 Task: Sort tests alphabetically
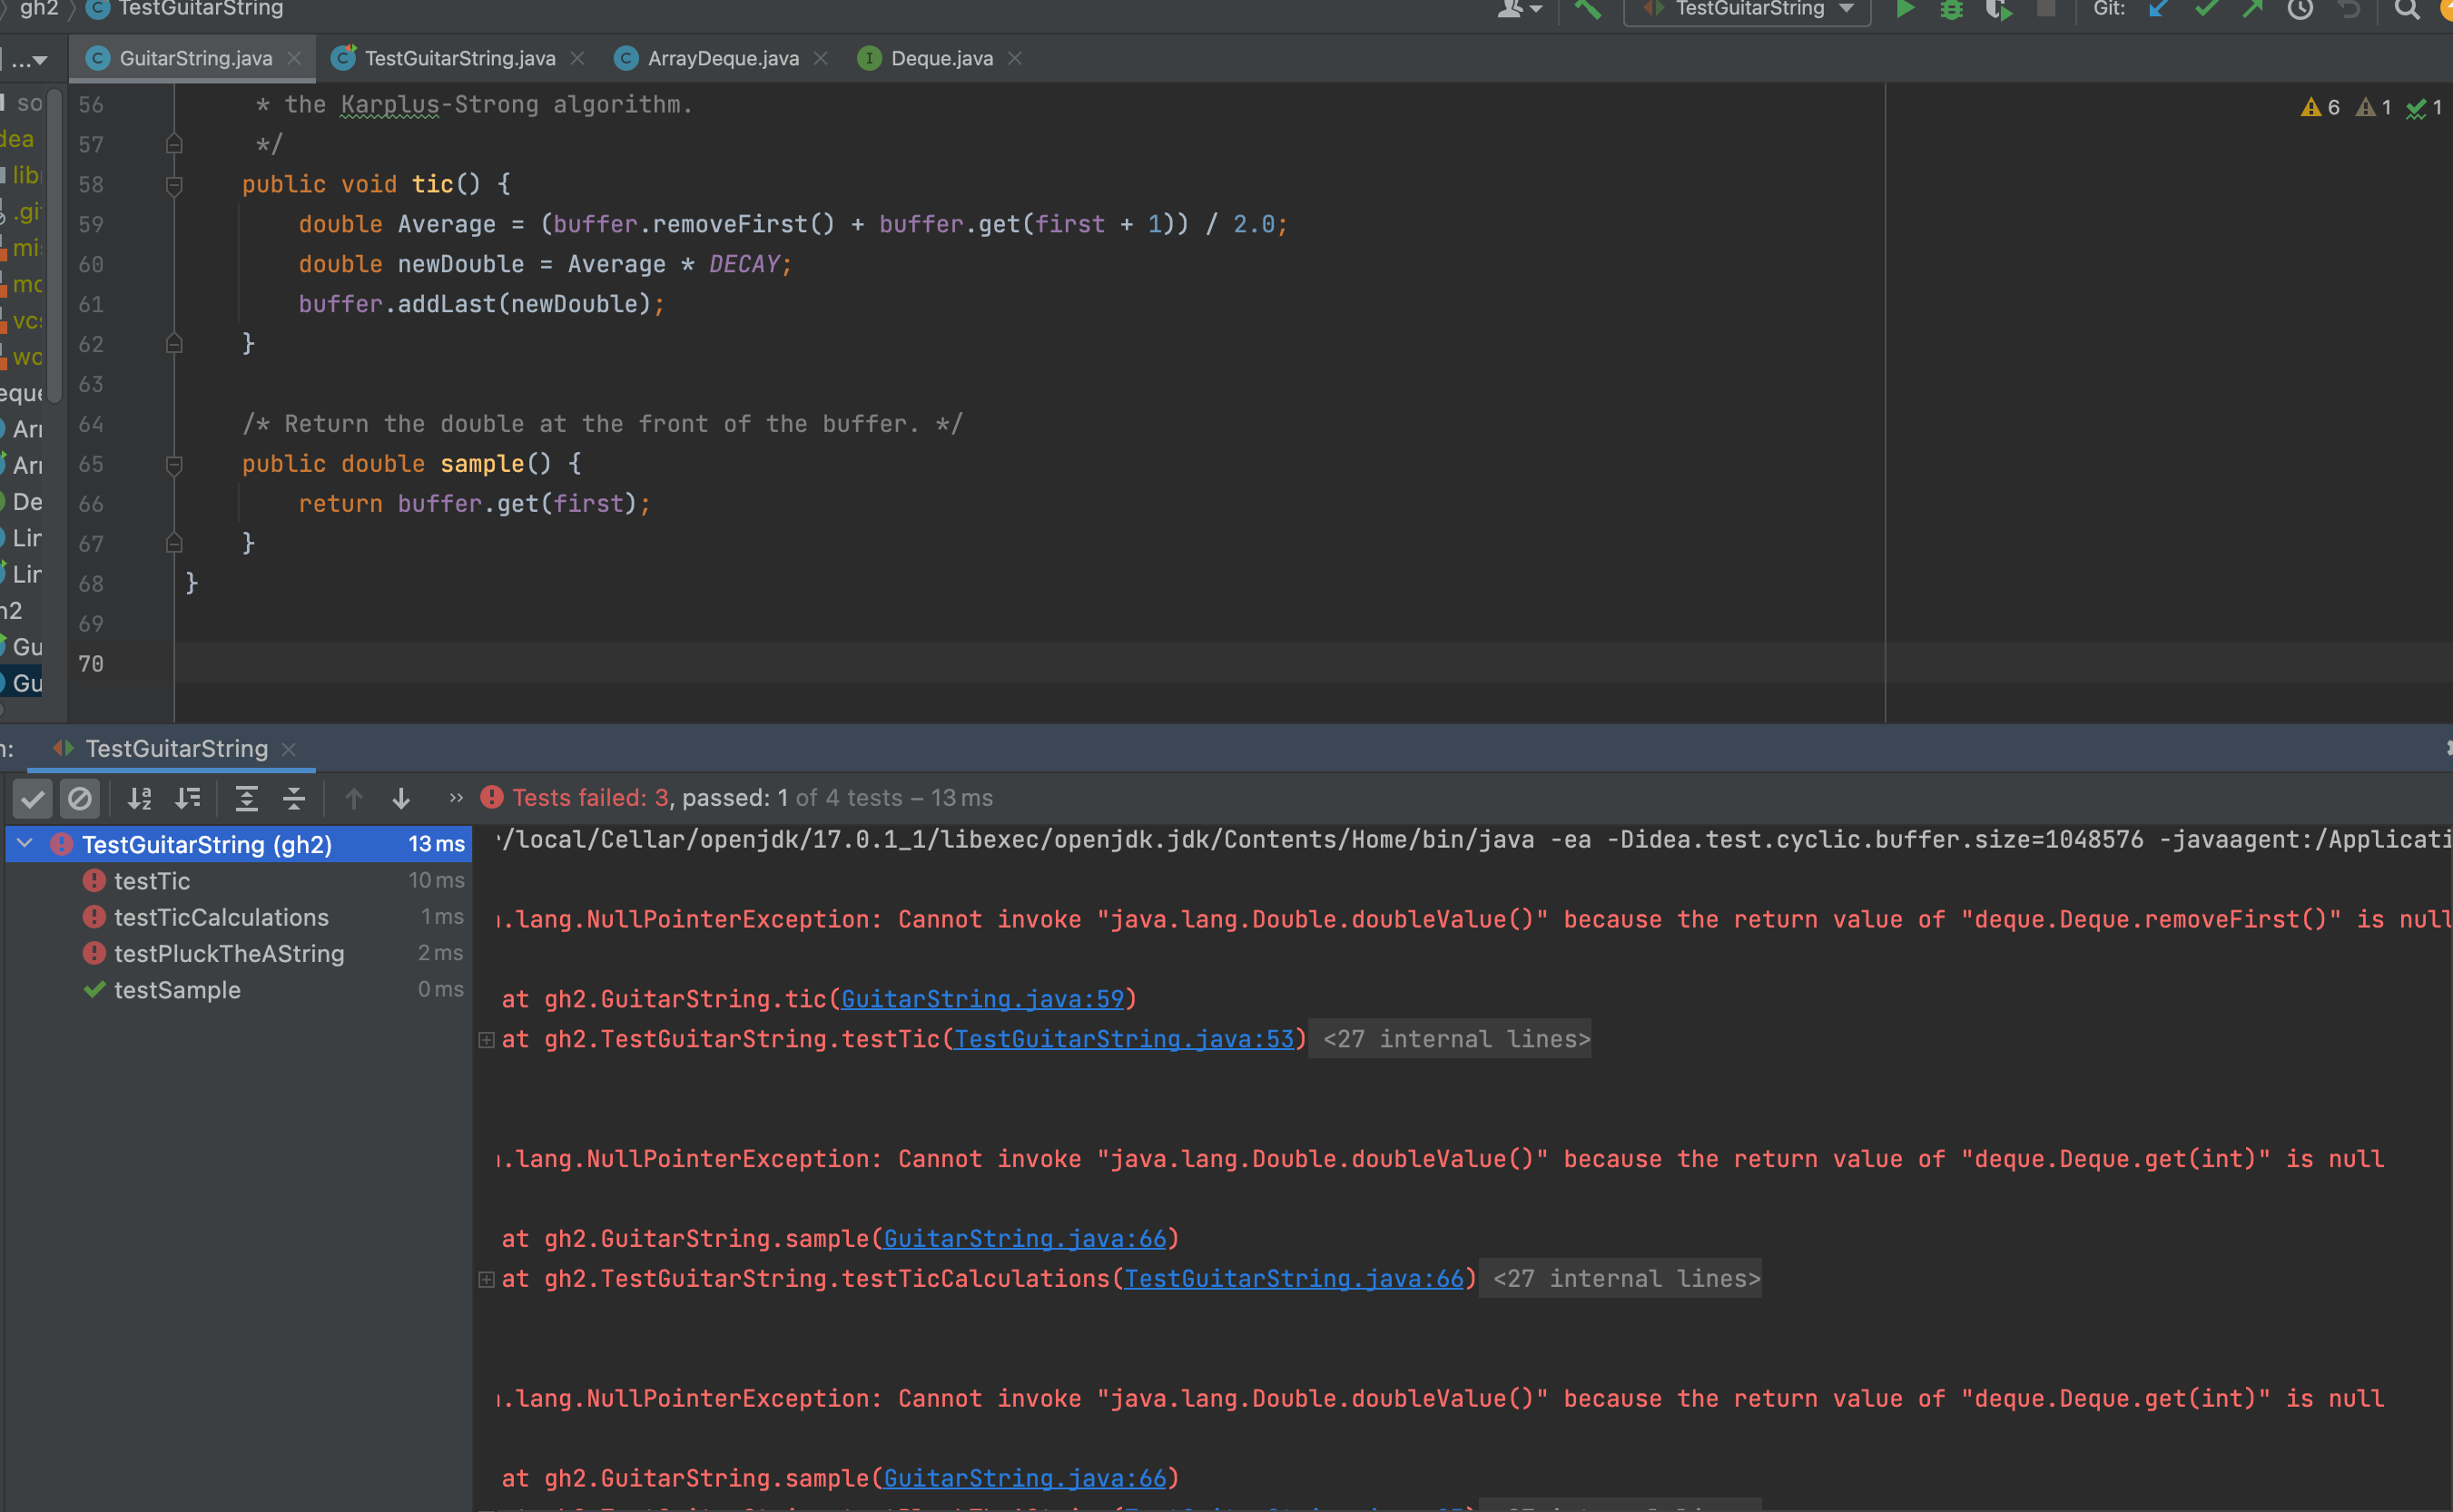coord(139,798)
